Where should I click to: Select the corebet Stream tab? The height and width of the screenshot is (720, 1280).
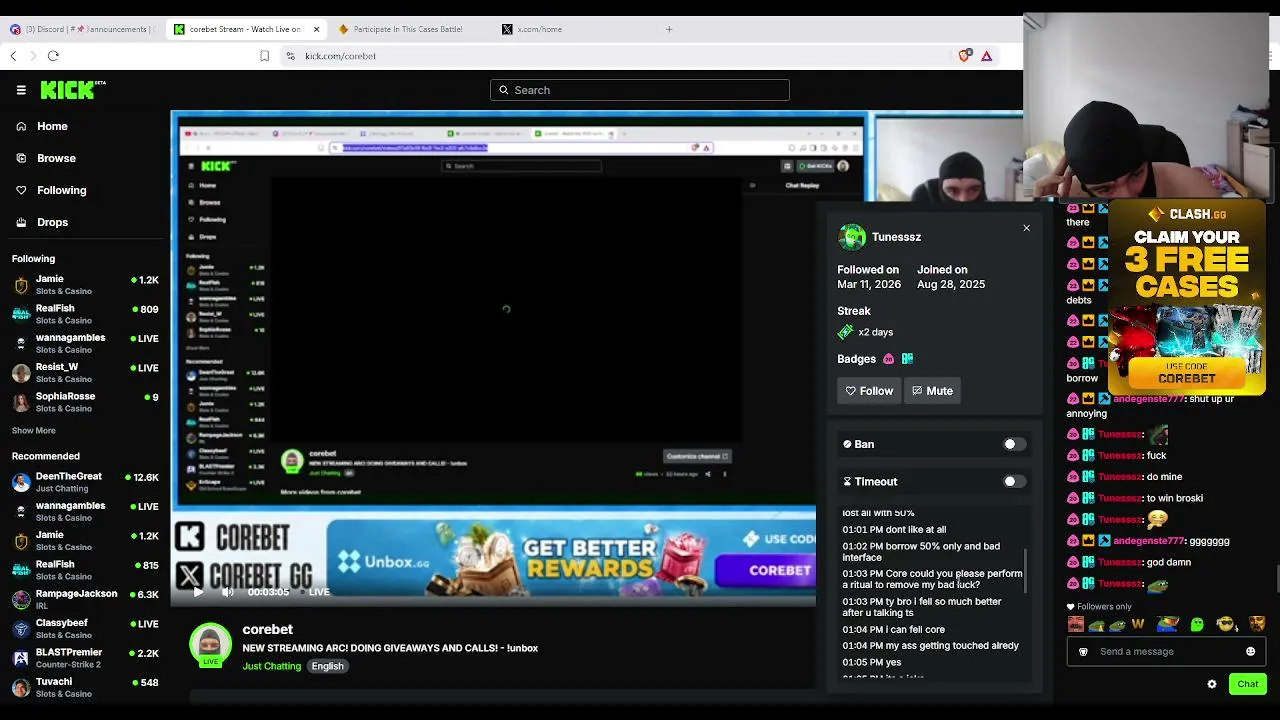(x=246, y=29)
